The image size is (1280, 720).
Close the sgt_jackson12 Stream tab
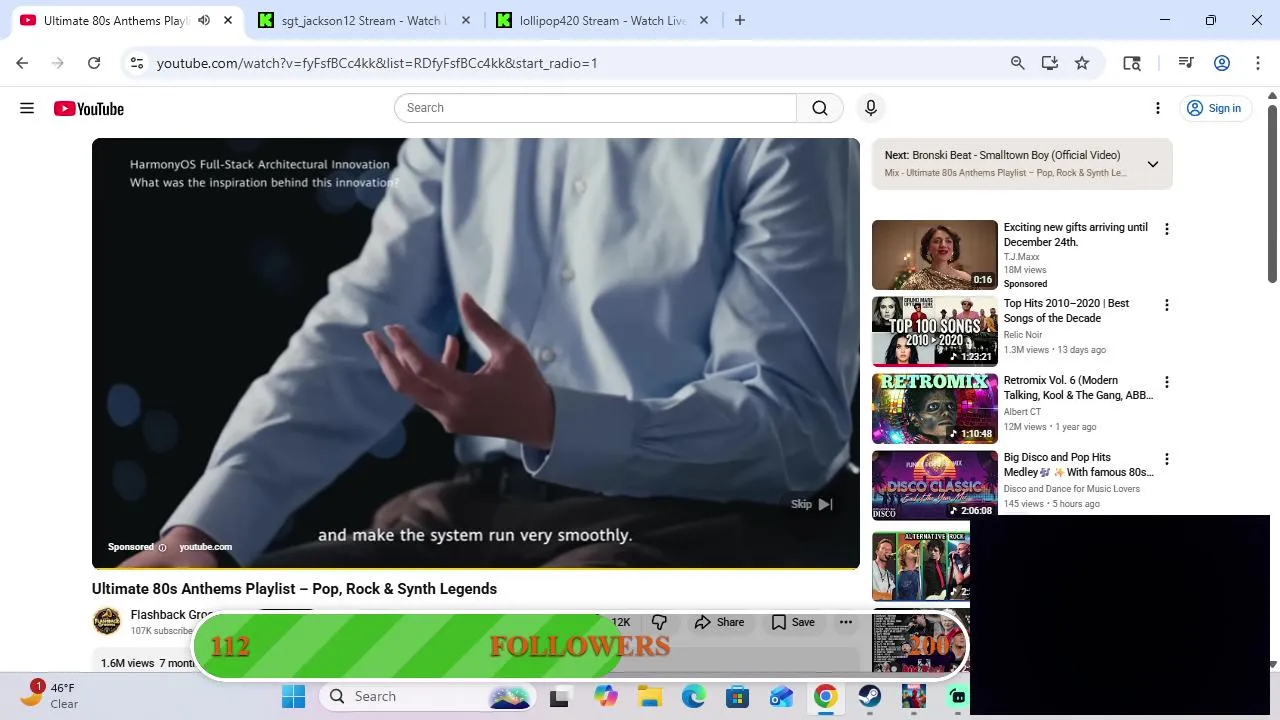click(465, 20)
